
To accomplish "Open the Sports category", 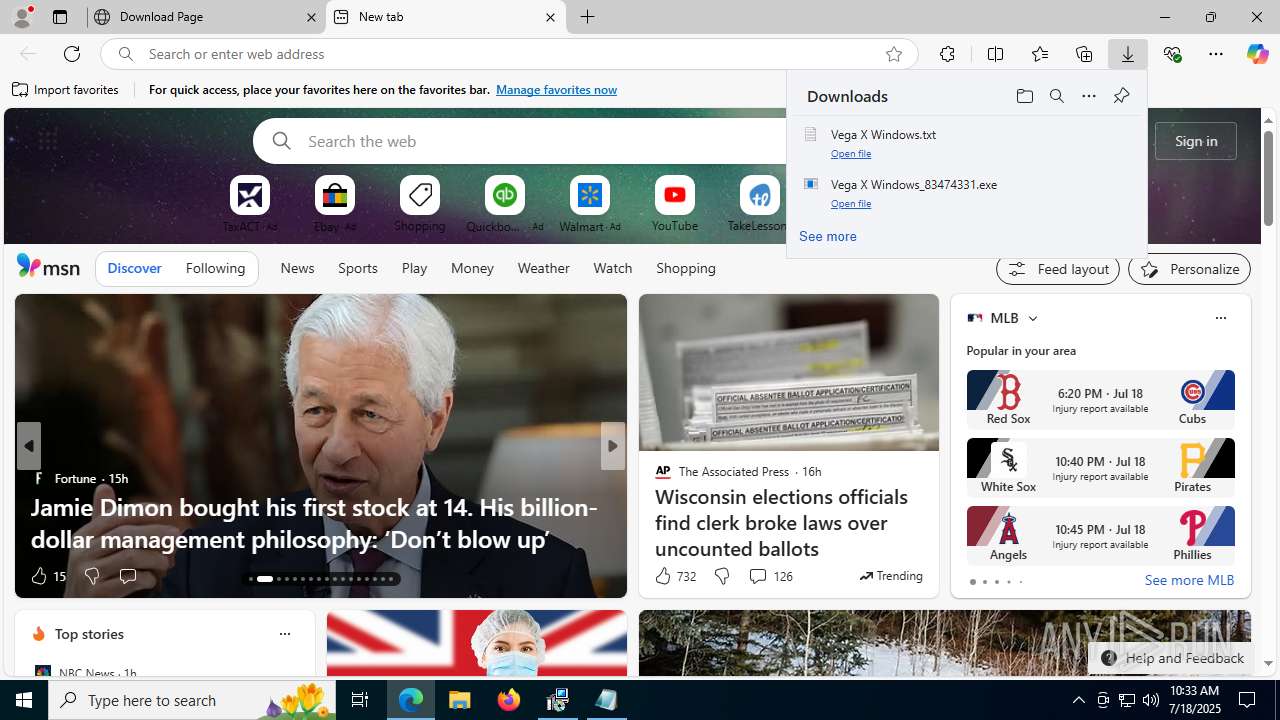I will 357,268.
